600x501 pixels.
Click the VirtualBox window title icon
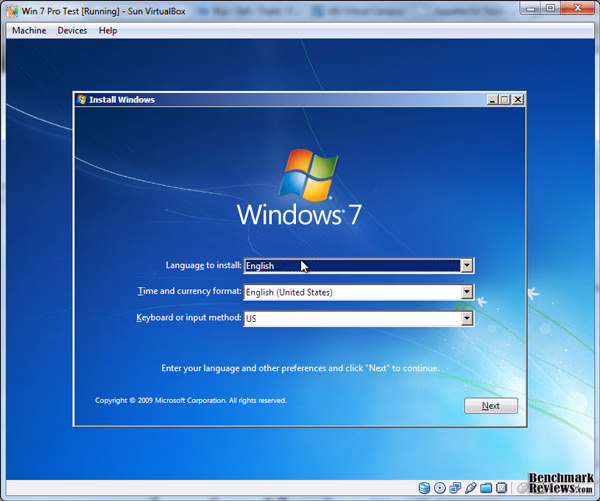[x=13, y=11]
